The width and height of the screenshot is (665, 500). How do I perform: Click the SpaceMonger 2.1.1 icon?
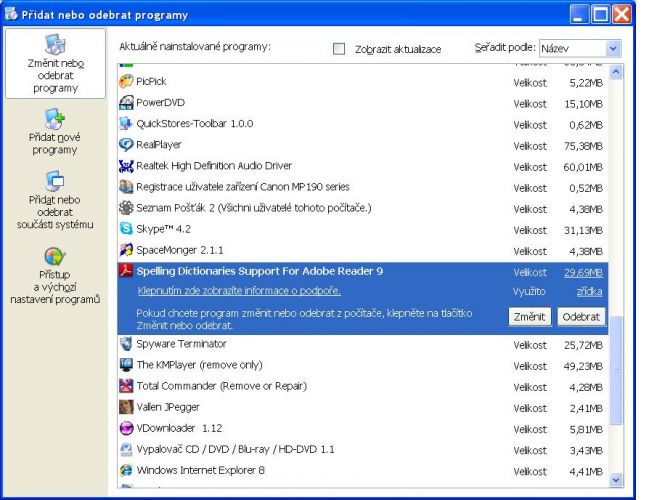click(x=126, y=250)
